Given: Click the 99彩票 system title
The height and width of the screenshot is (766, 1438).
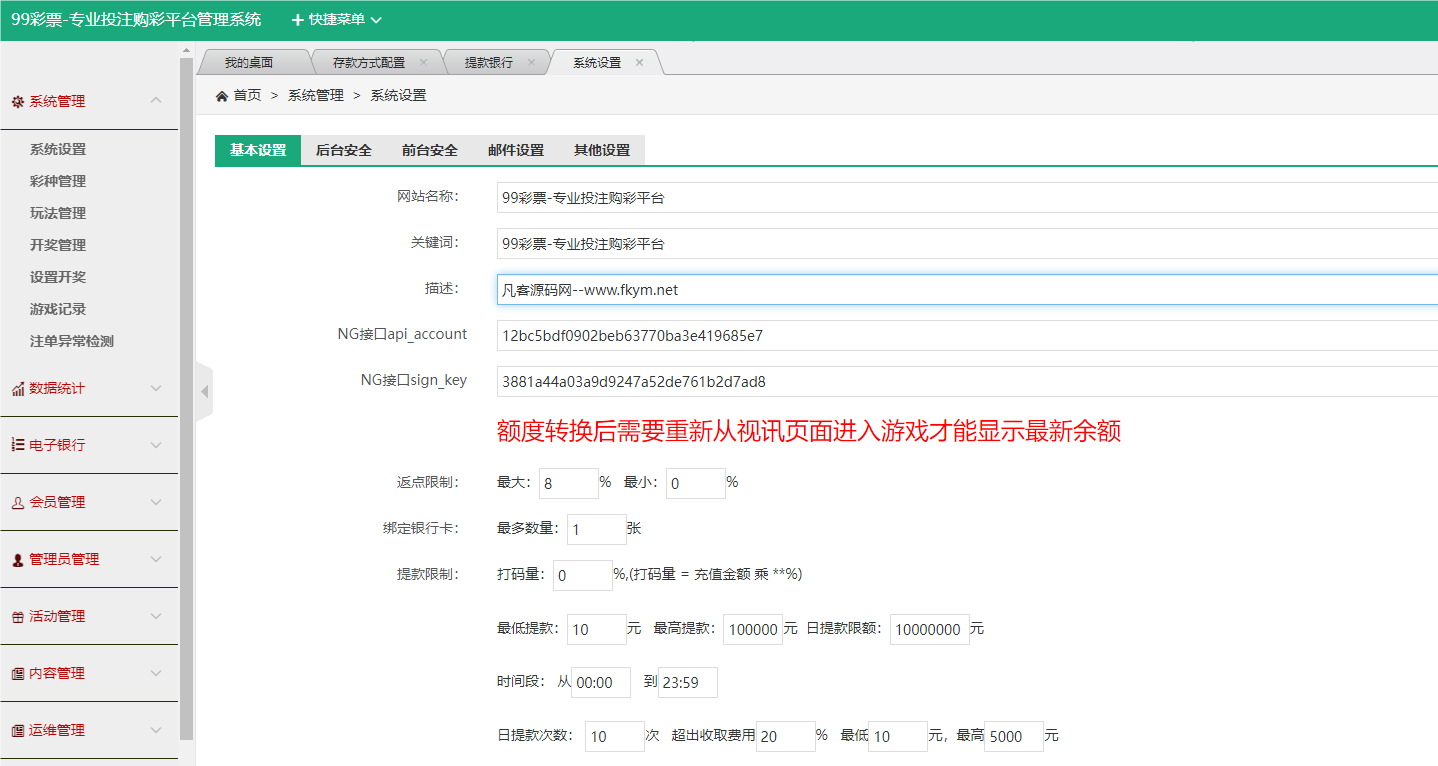Looking at the screenshot, I should pos(136,19).
